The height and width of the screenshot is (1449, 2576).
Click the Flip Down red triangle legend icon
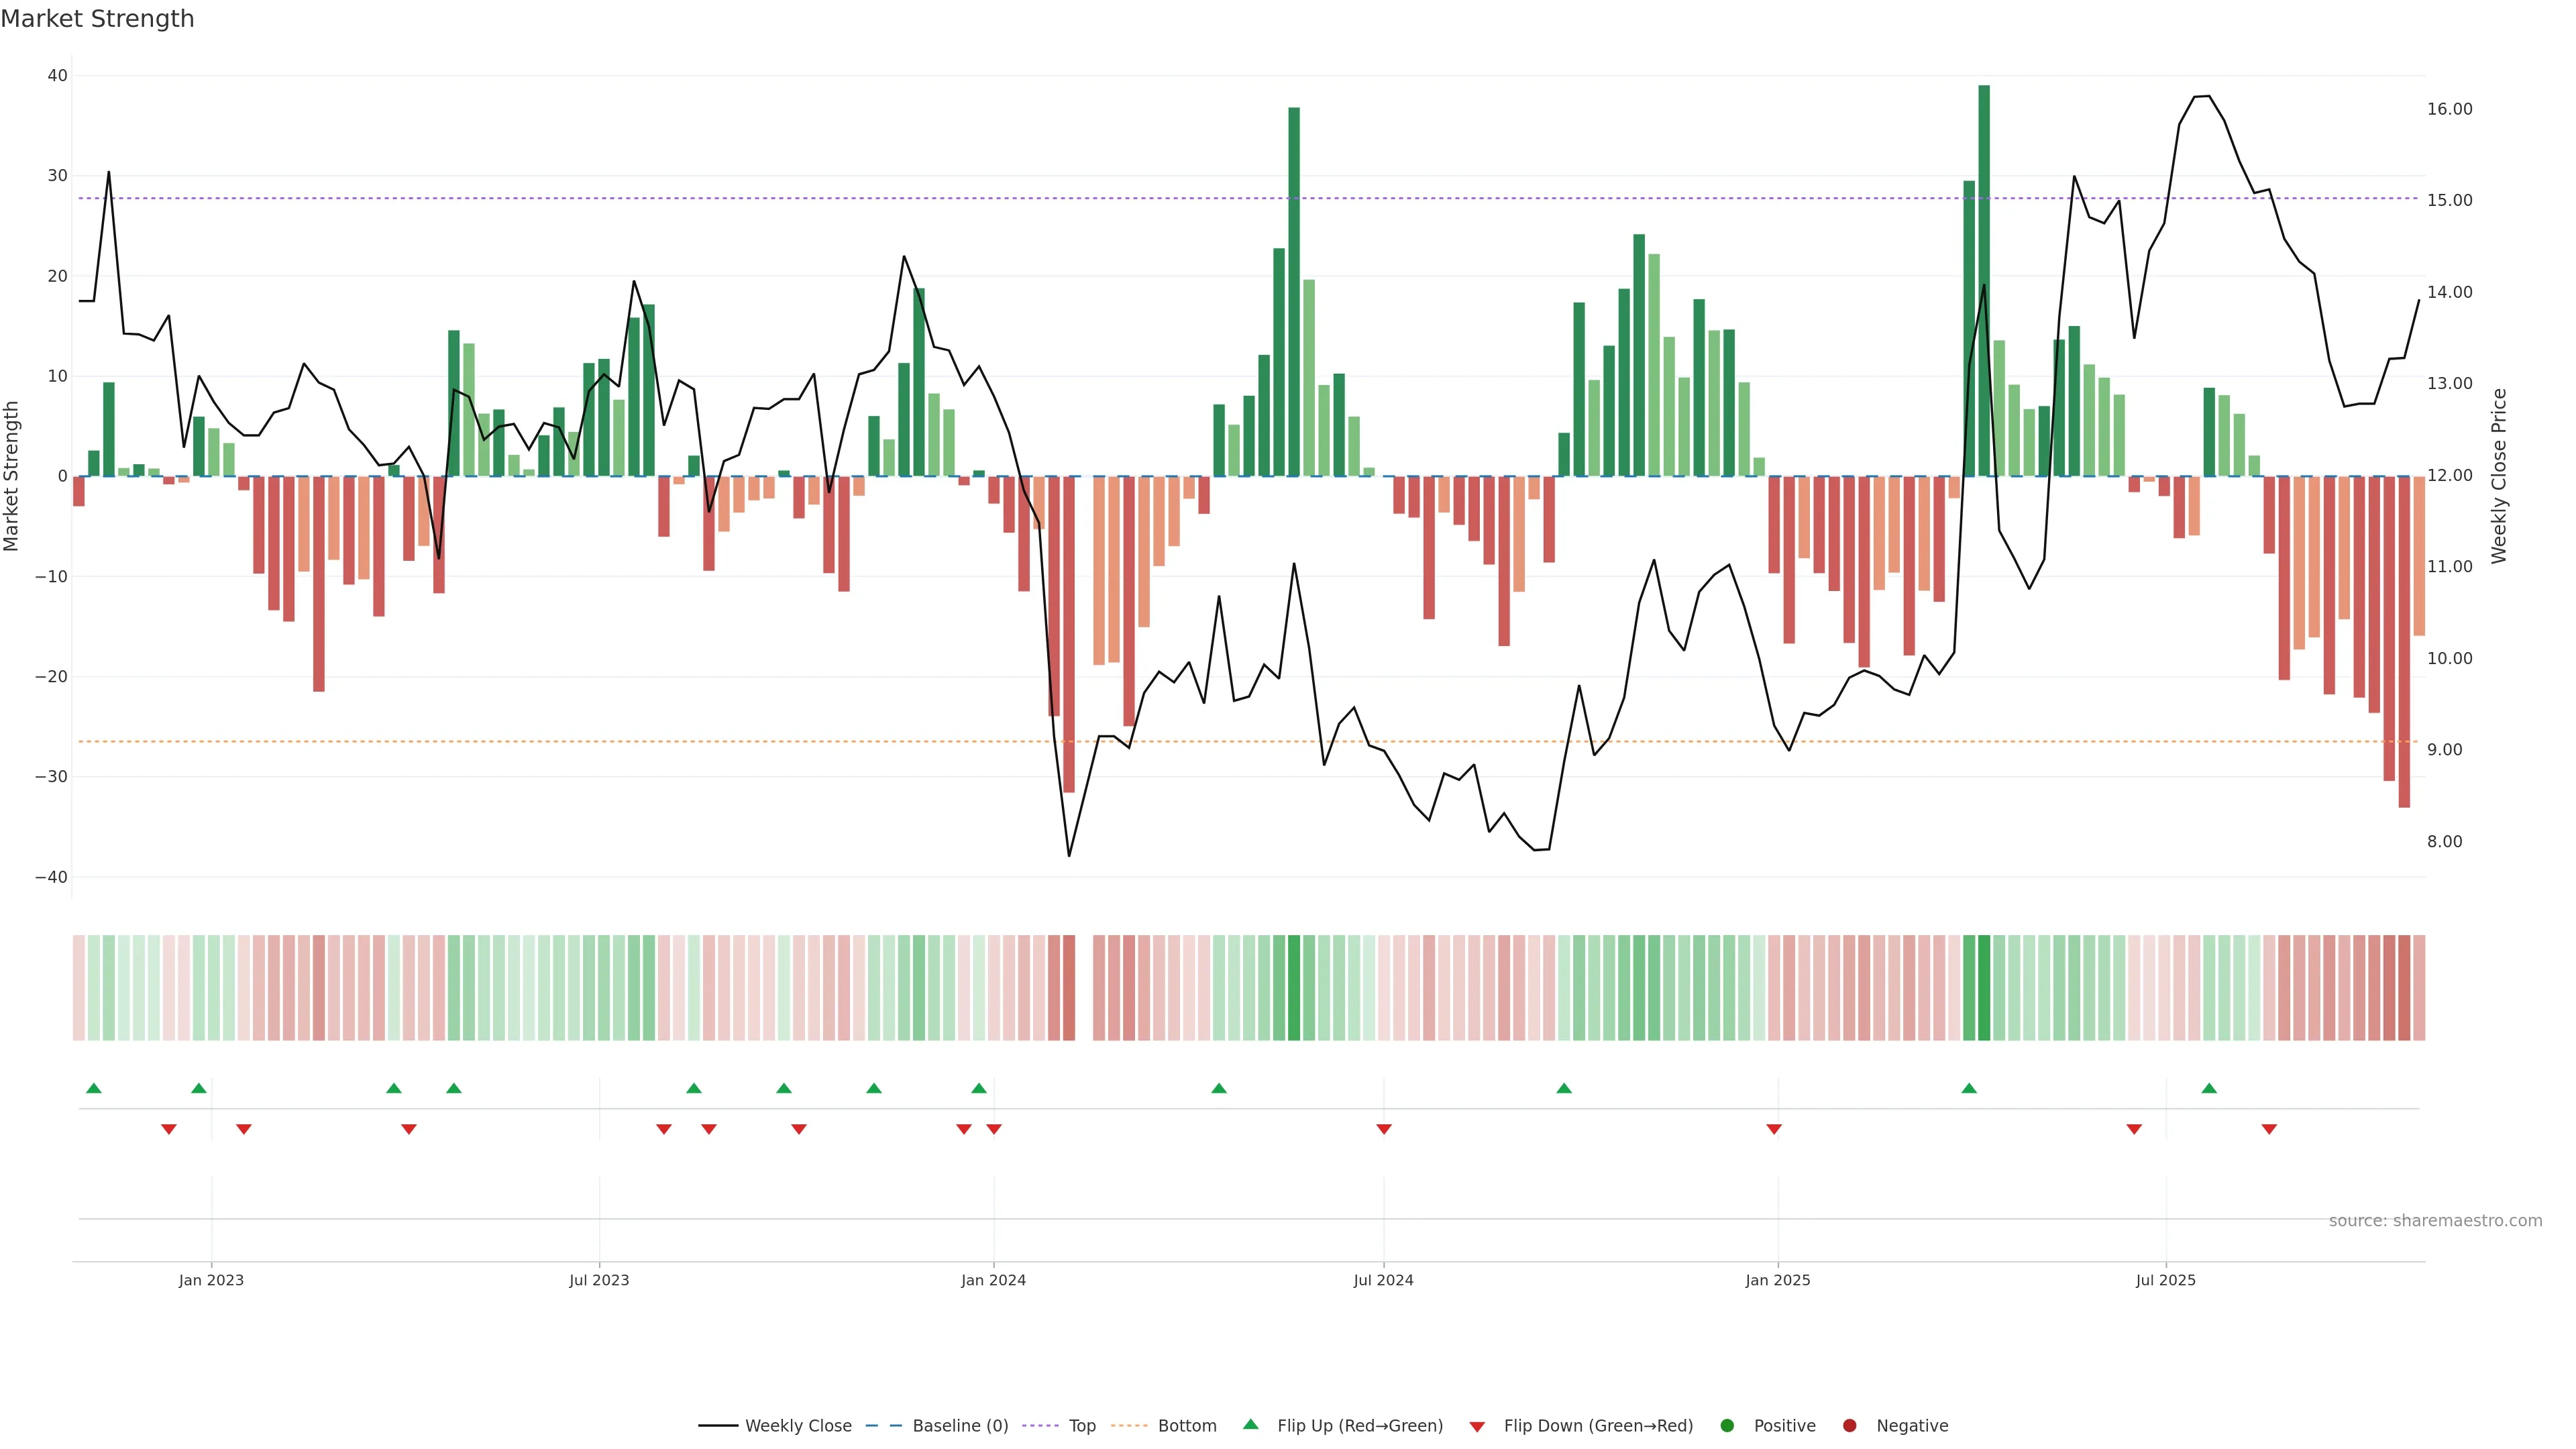point(1477,1427)
